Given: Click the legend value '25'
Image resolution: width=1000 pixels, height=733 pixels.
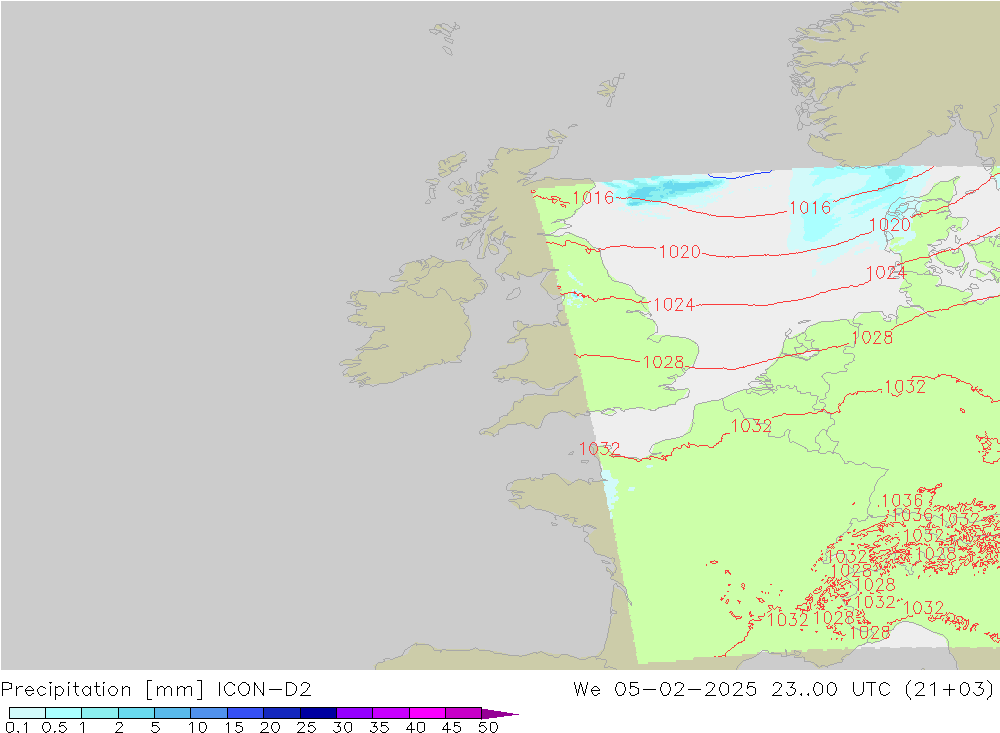Looking at the screenshot, I should coord(306,727).
